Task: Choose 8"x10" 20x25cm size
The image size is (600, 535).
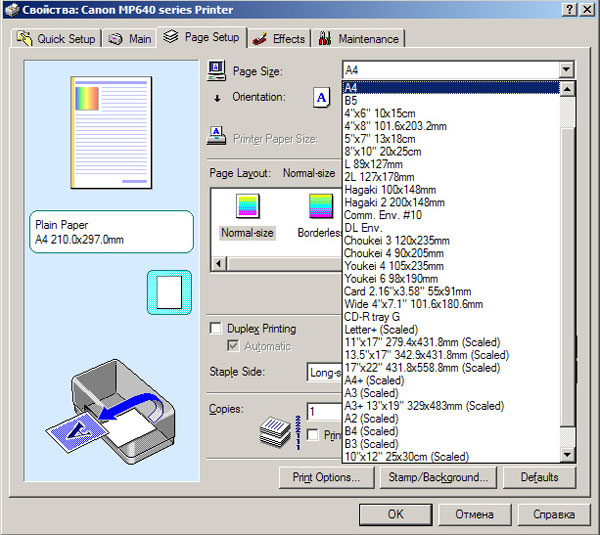Action: pos(451,151)
